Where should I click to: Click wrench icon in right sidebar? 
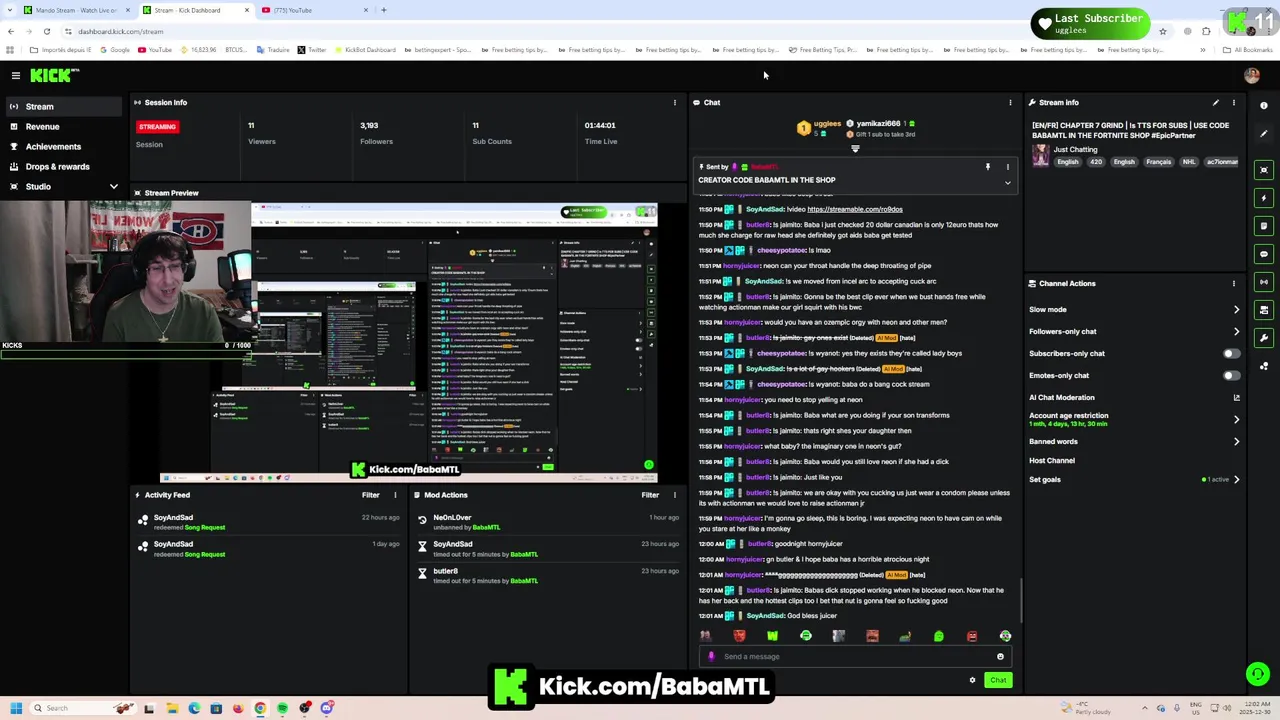(x=1264, y=338)
